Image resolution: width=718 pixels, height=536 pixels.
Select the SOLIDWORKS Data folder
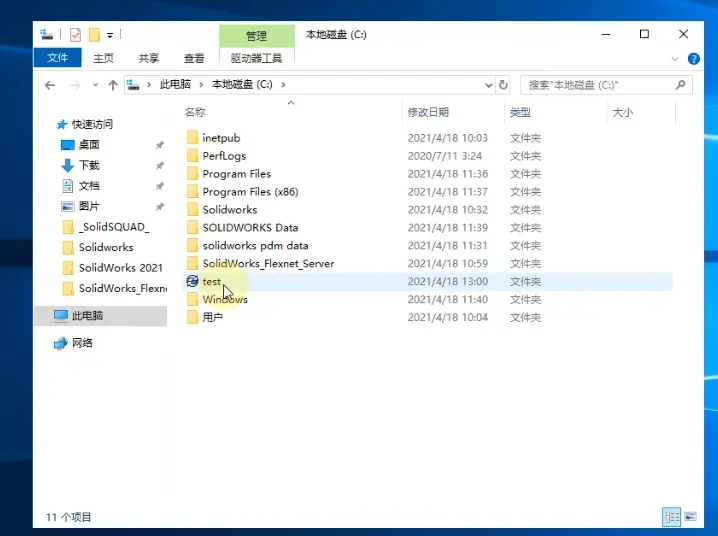click(250, 227)
